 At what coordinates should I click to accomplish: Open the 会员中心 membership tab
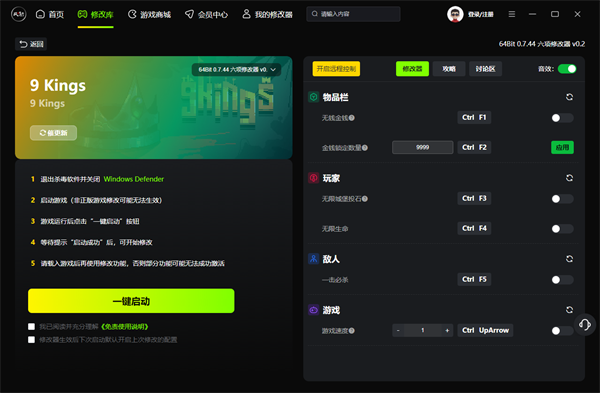206,15
